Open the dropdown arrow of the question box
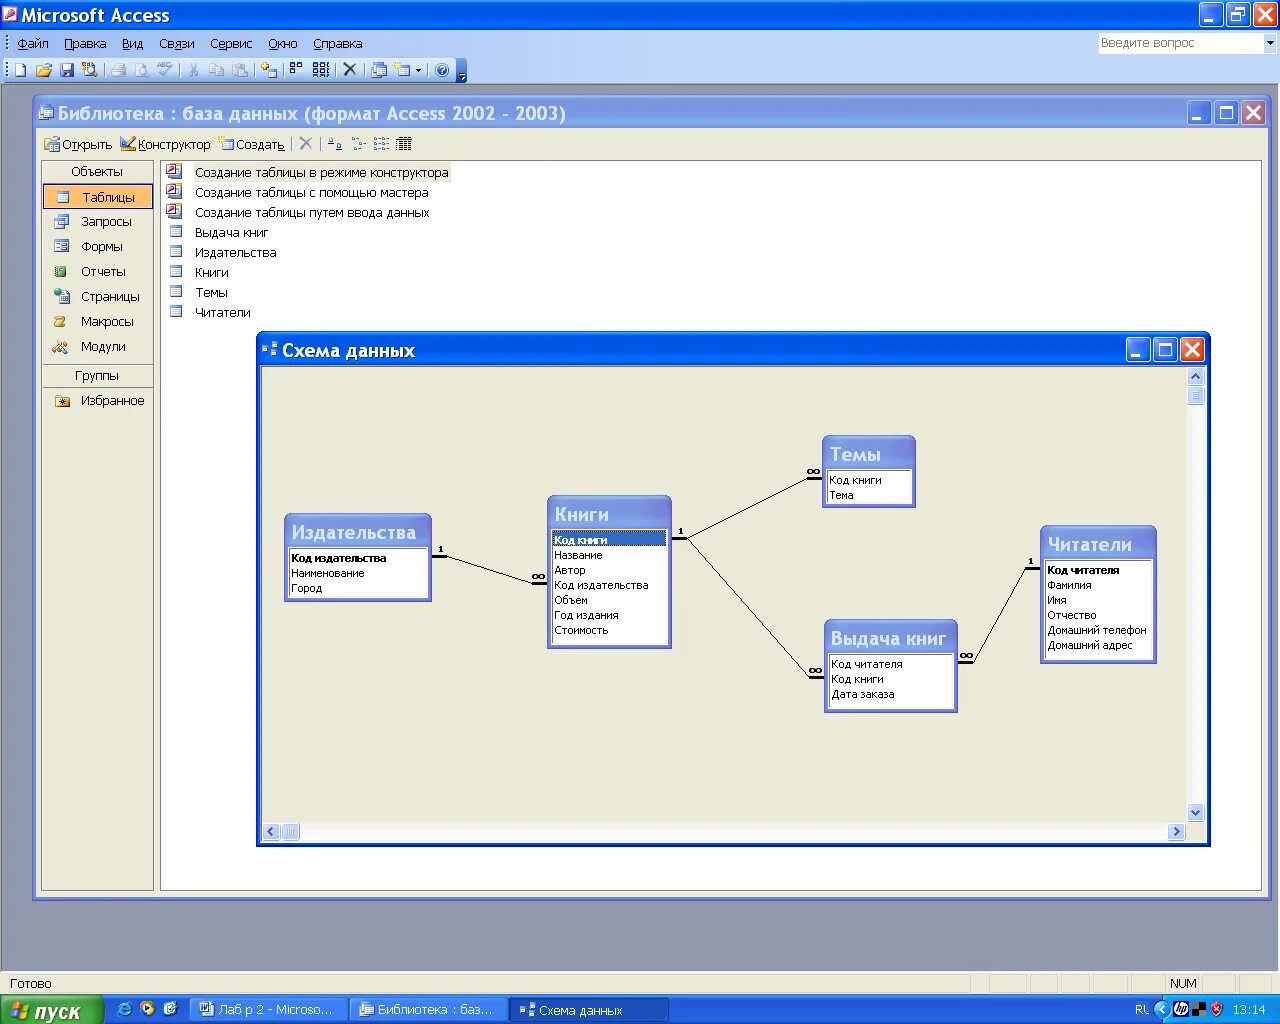This screenshot has width=1280, height=1024. pyautogui.click(x=1270, y=43)
